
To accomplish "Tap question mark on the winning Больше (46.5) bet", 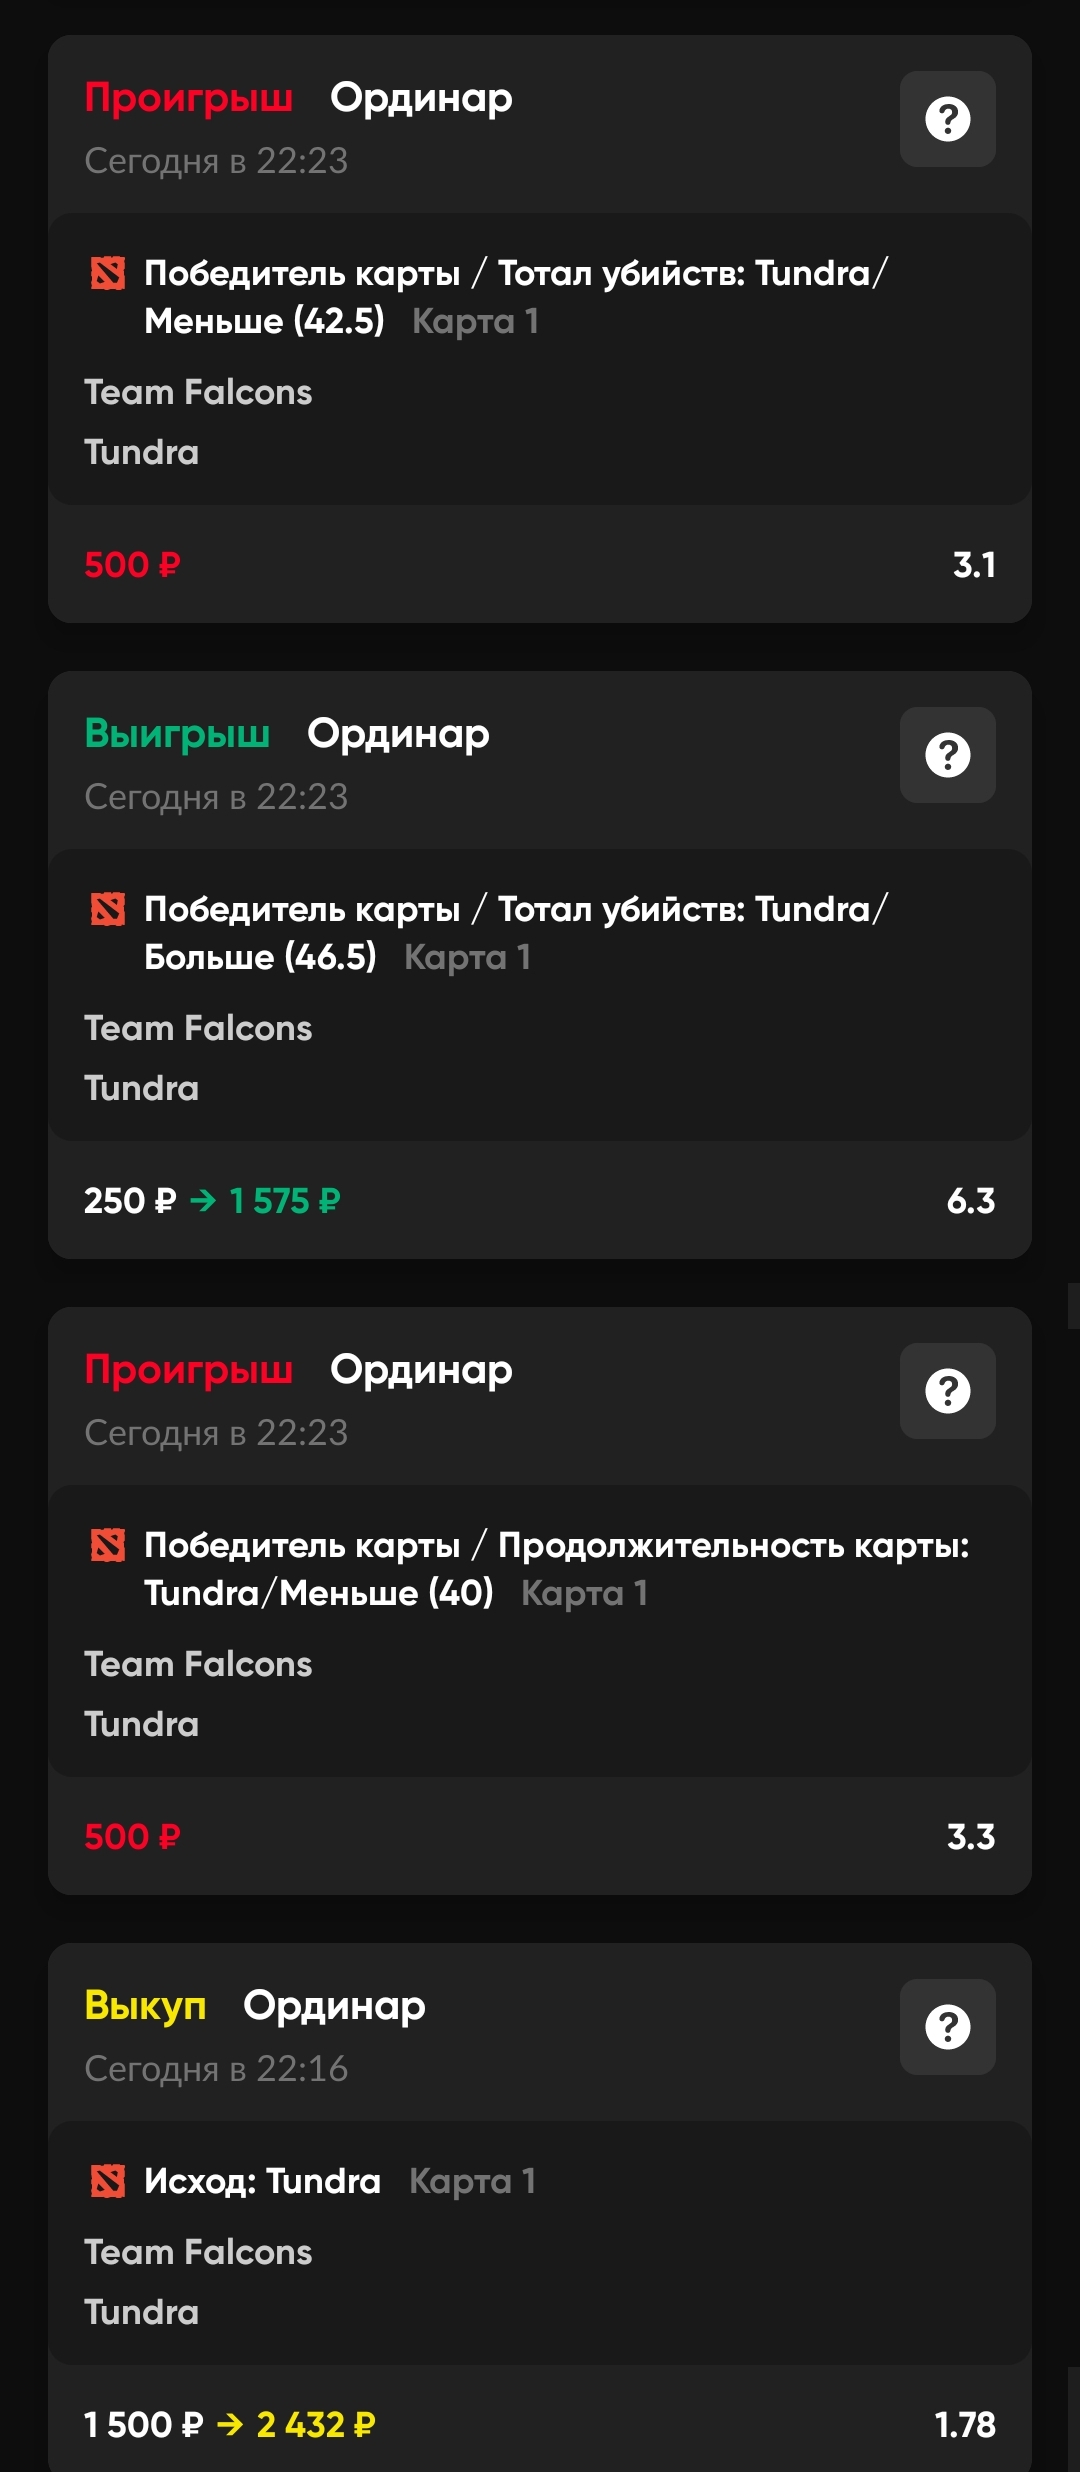I will (x=947, y=755).
